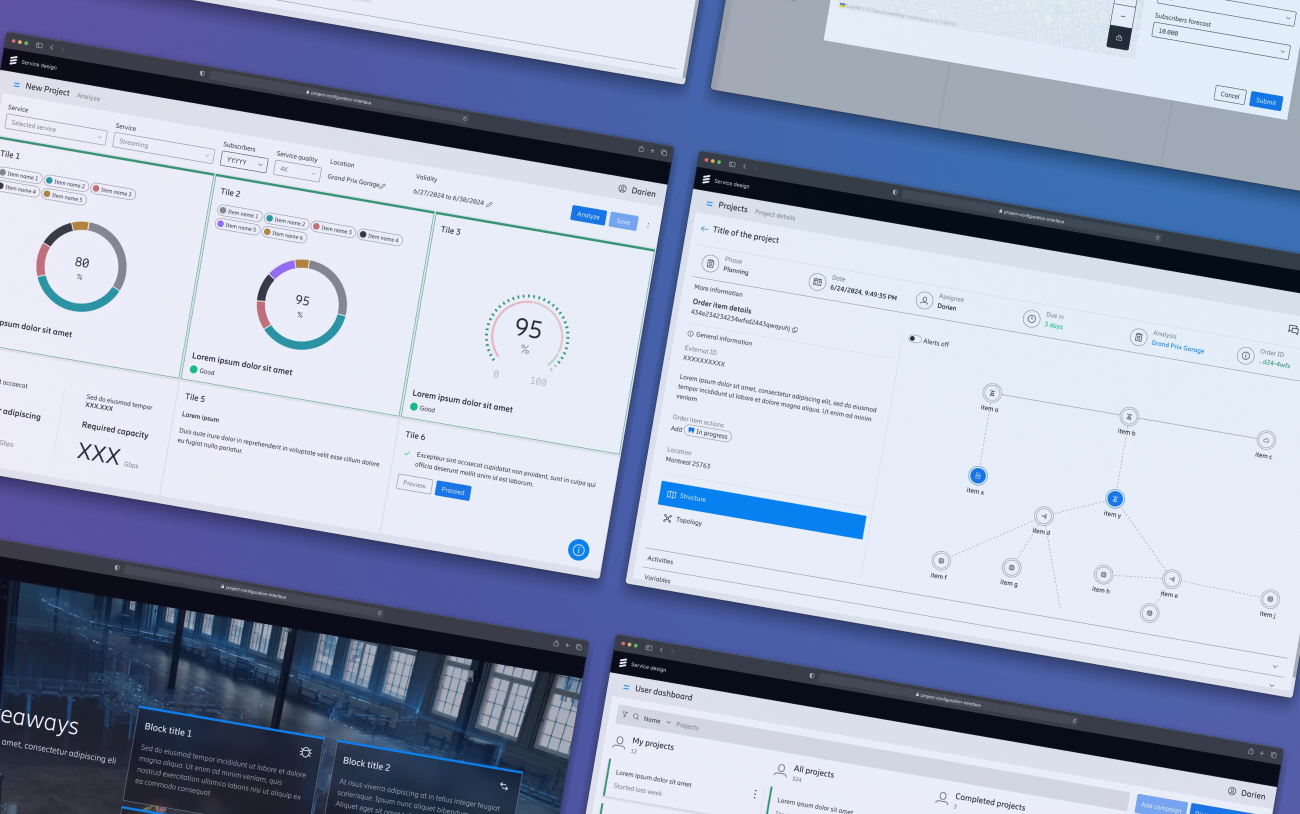The image size is (1300, 814).
Task: Open the hamburger menu beside Projects
Action: point(709,204)
